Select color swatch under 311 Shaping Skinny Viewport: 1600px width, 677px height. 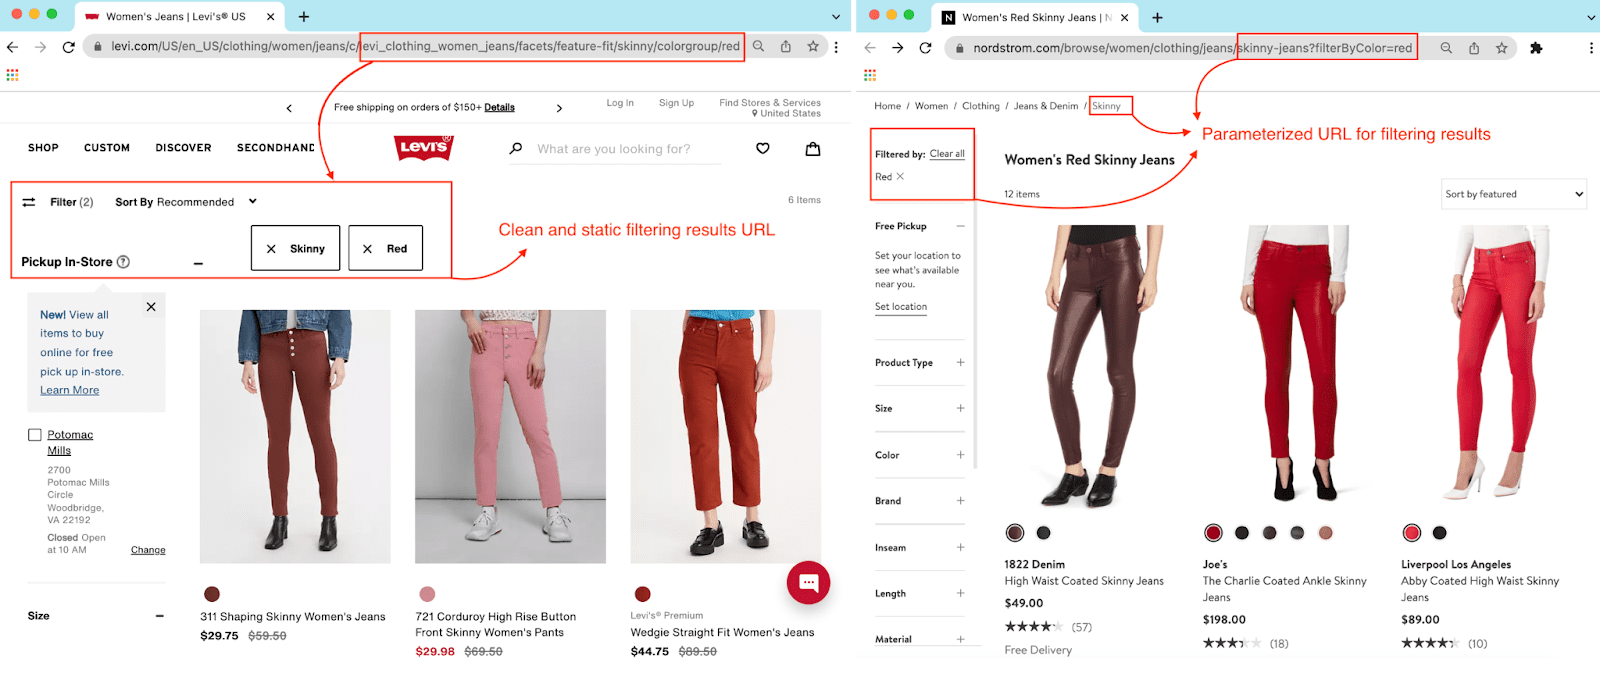click(x=212, y=594)
